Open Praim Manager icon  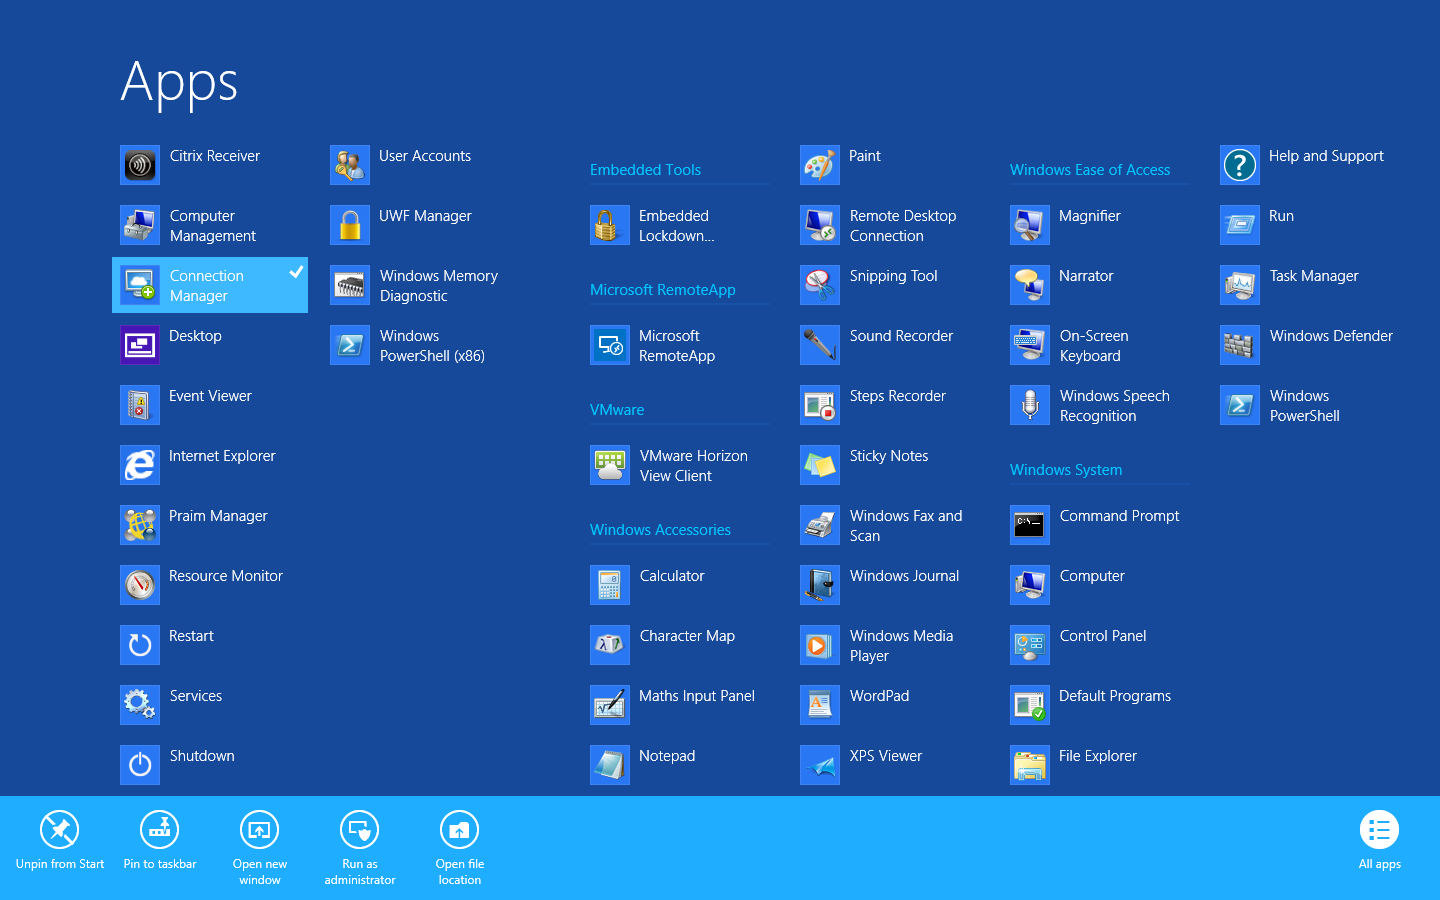pos(140,525)
